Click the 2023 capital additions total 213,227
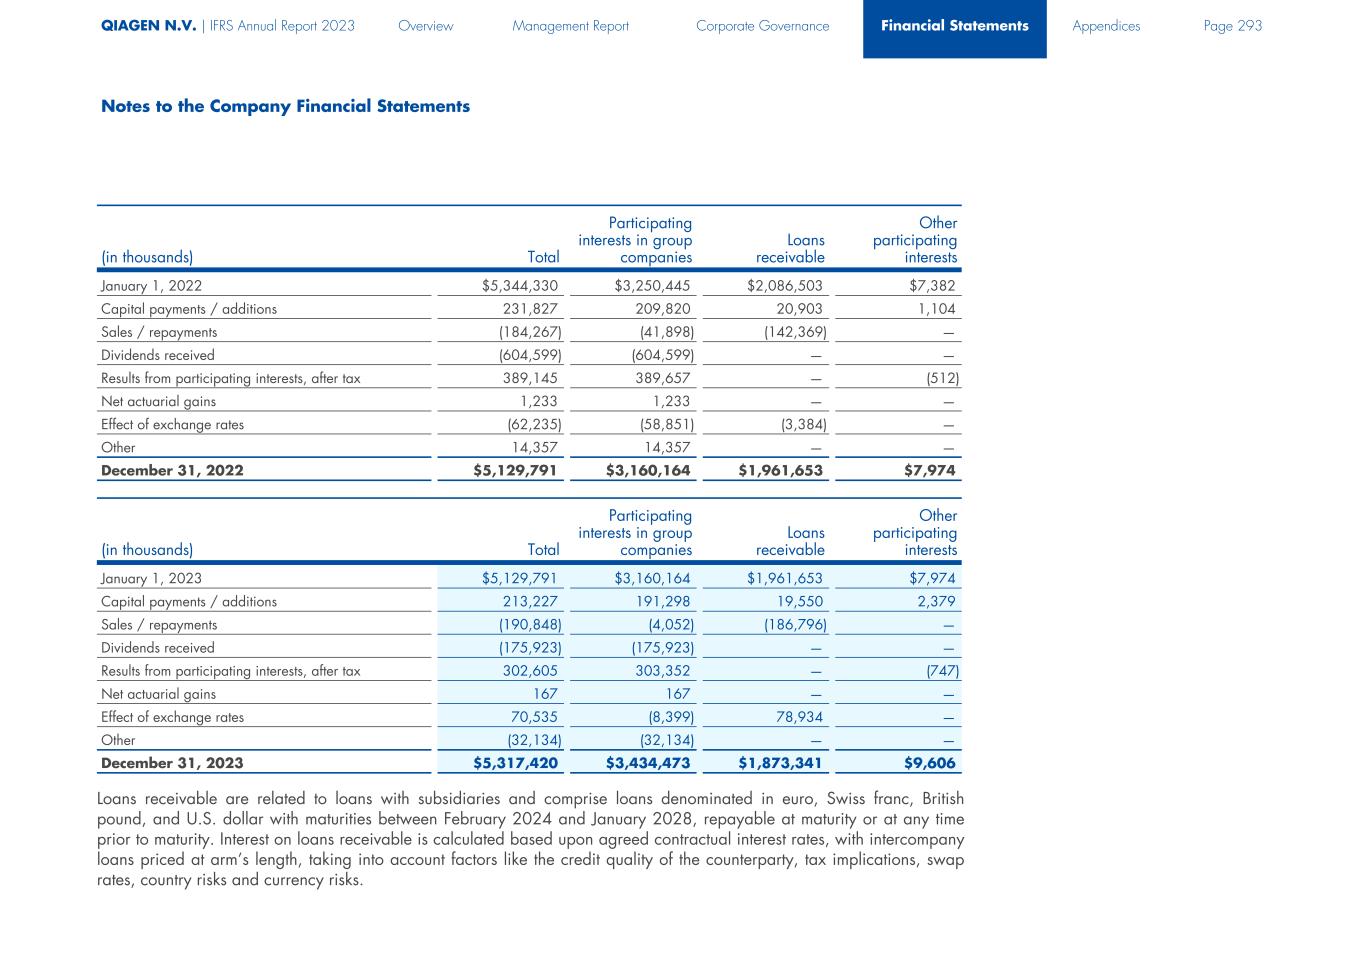1365x964 pixels. click(529, 602)
